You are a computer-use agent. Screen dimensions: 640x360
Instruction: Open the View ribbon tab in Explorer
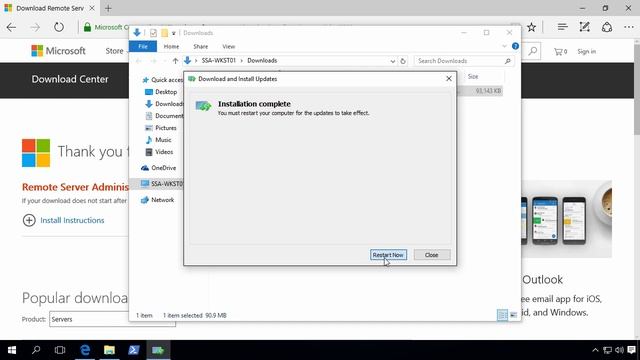229,47
